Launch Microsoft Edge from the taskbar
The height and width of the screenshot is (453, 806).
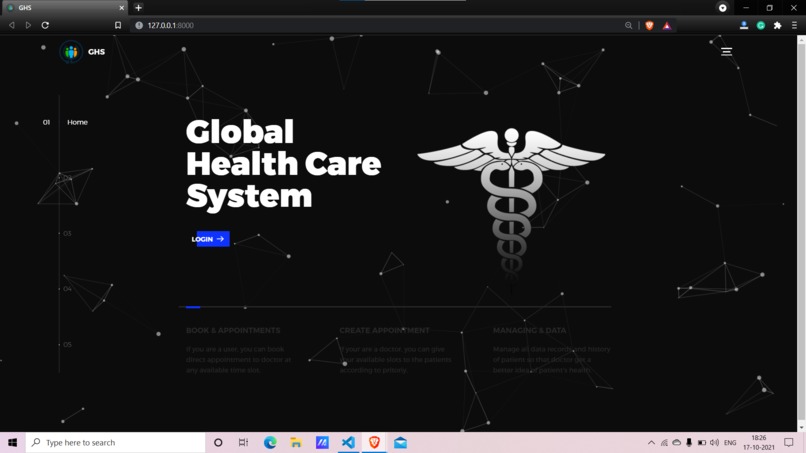point(270,442)
